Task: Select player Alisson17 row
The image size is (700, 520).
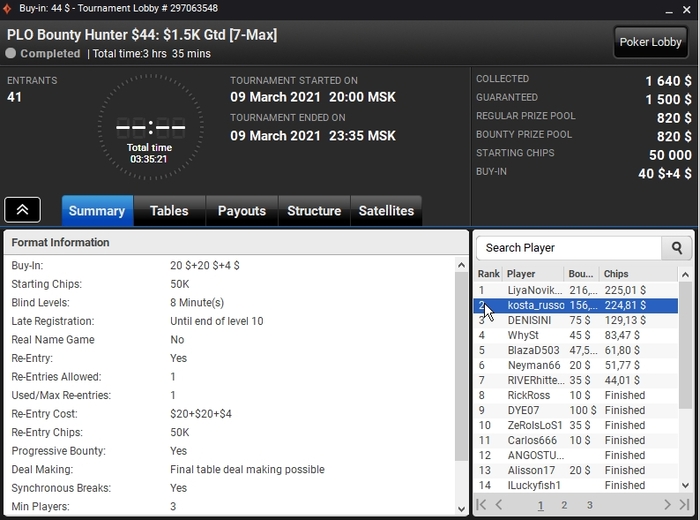Action: click(576, 470)
